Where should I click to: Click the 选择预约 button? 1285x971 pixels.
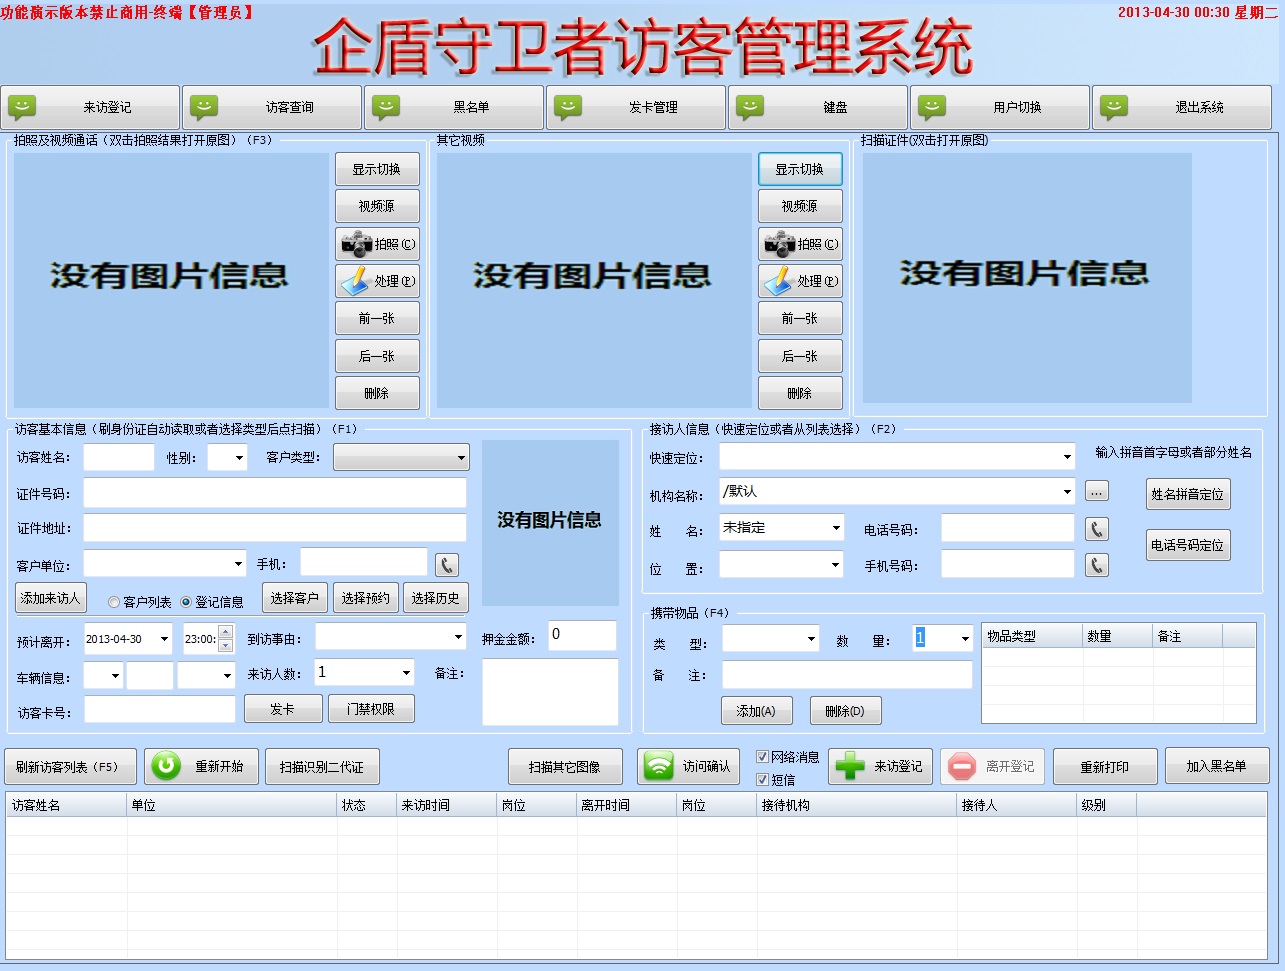click(x=366, y=598)
